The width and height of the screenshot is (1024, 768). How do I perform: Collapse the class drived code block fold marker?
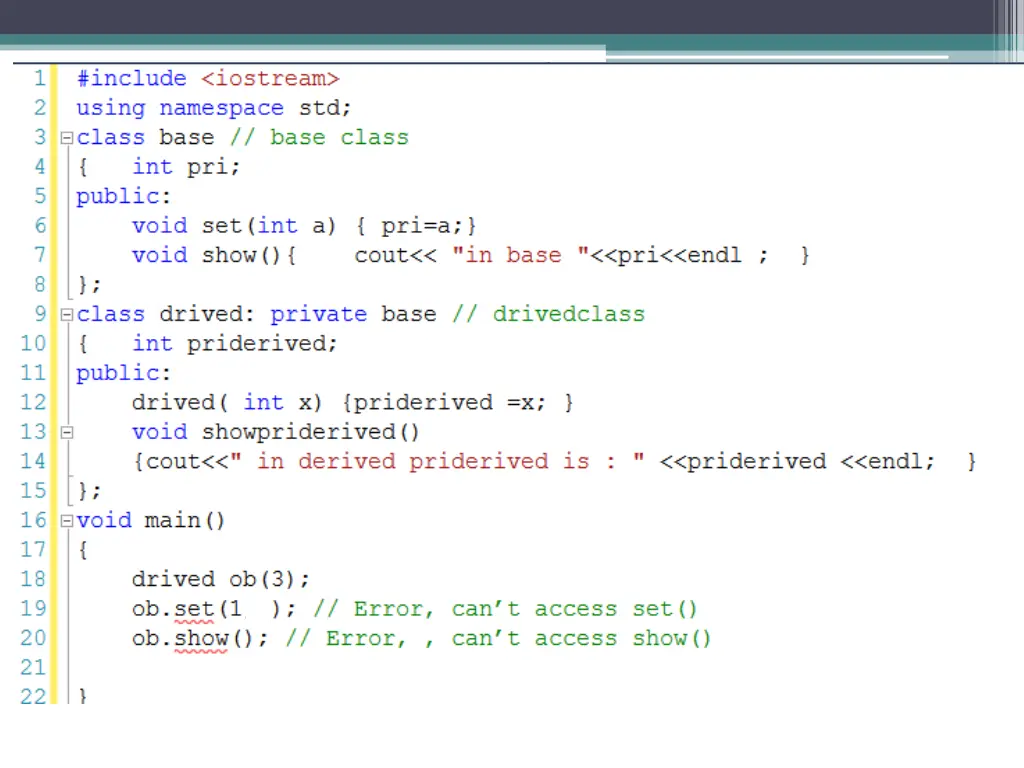[x=66, y=315]
